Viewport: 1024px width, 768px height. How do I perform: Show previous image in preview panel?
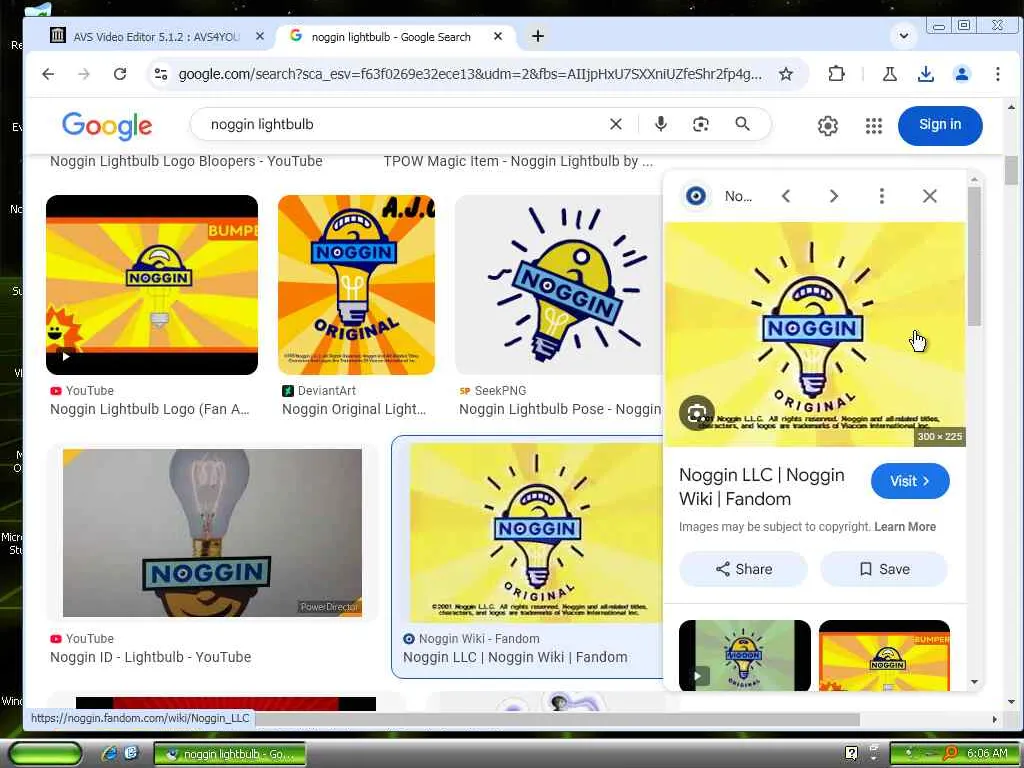pyautogui.click(x=786, y=196)
